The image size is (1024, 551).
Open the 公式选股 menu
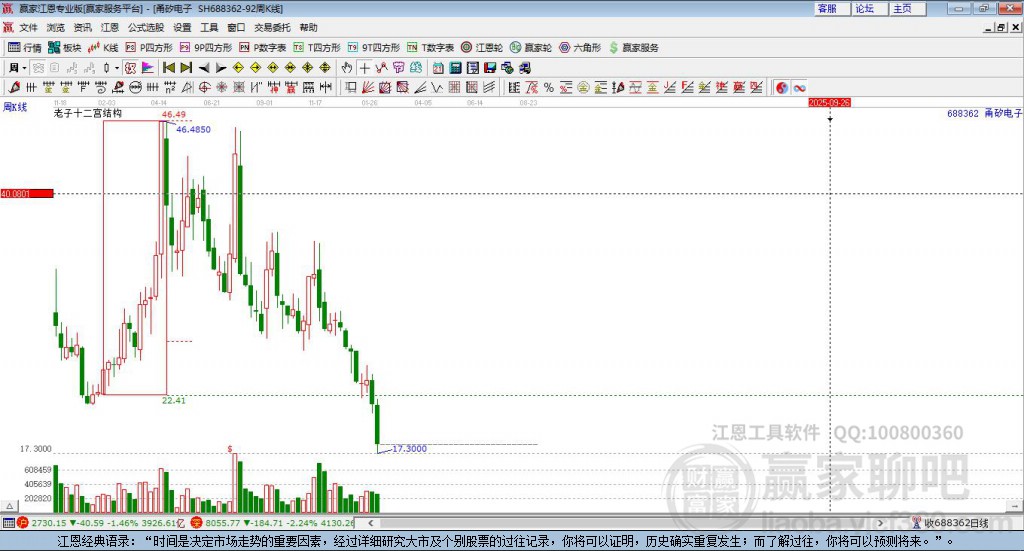pyautogui.click(x=146, y=27)
